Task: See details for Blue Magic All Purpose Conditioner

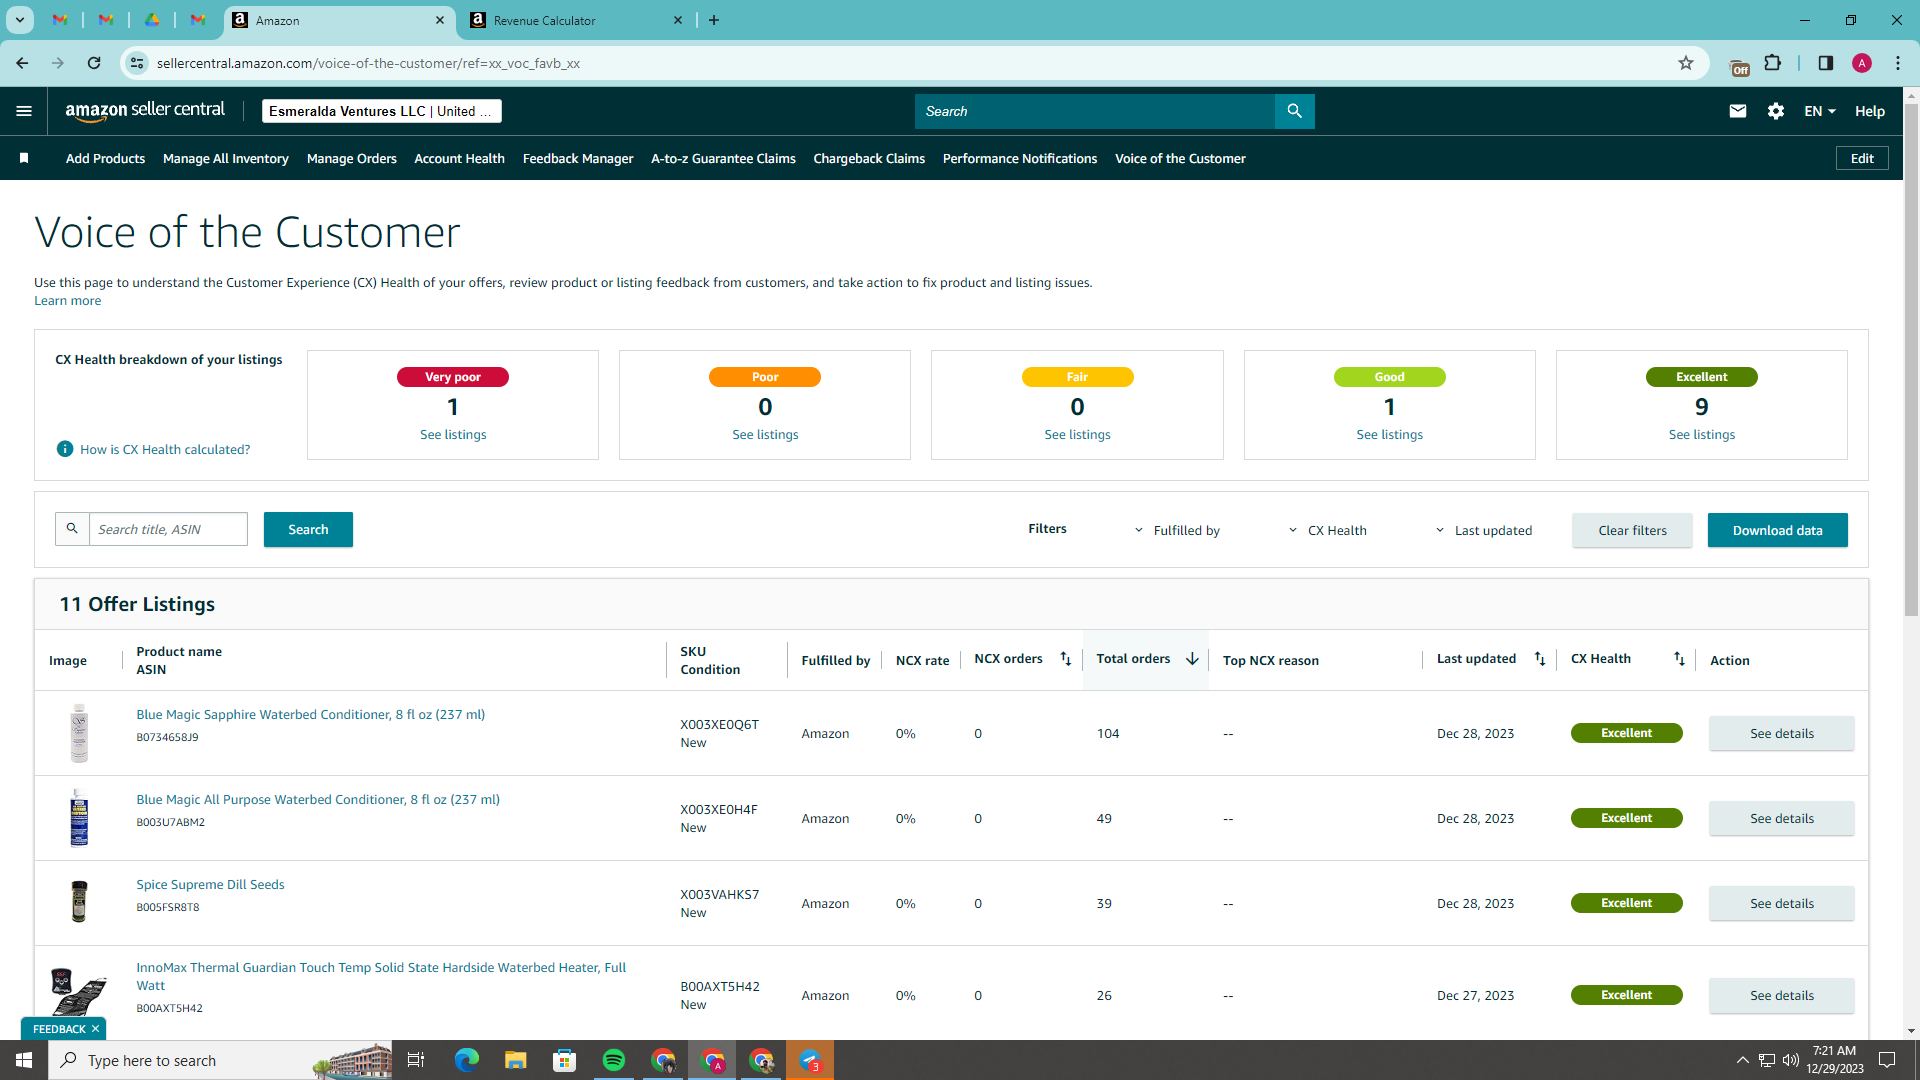Action: point(1781,818)
